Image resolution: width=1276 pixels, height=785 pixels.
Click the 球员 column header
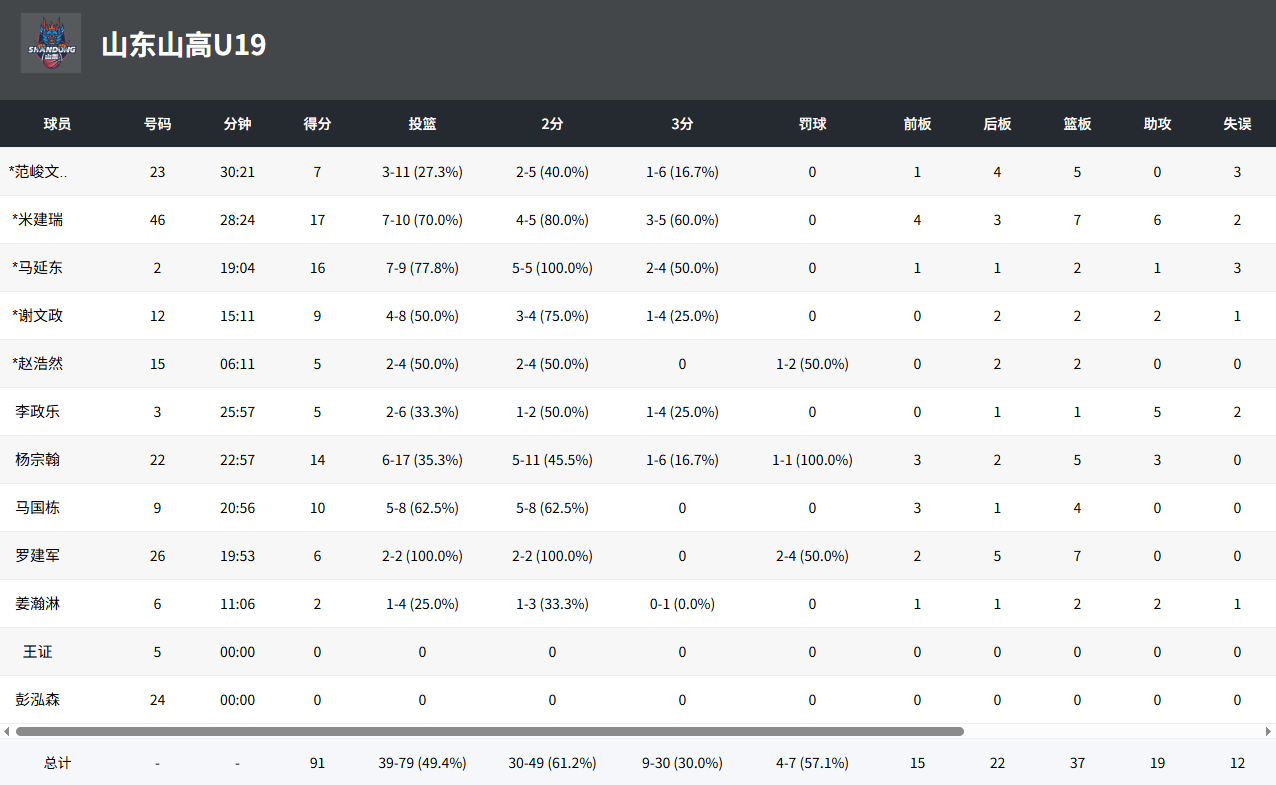(57, 124)
